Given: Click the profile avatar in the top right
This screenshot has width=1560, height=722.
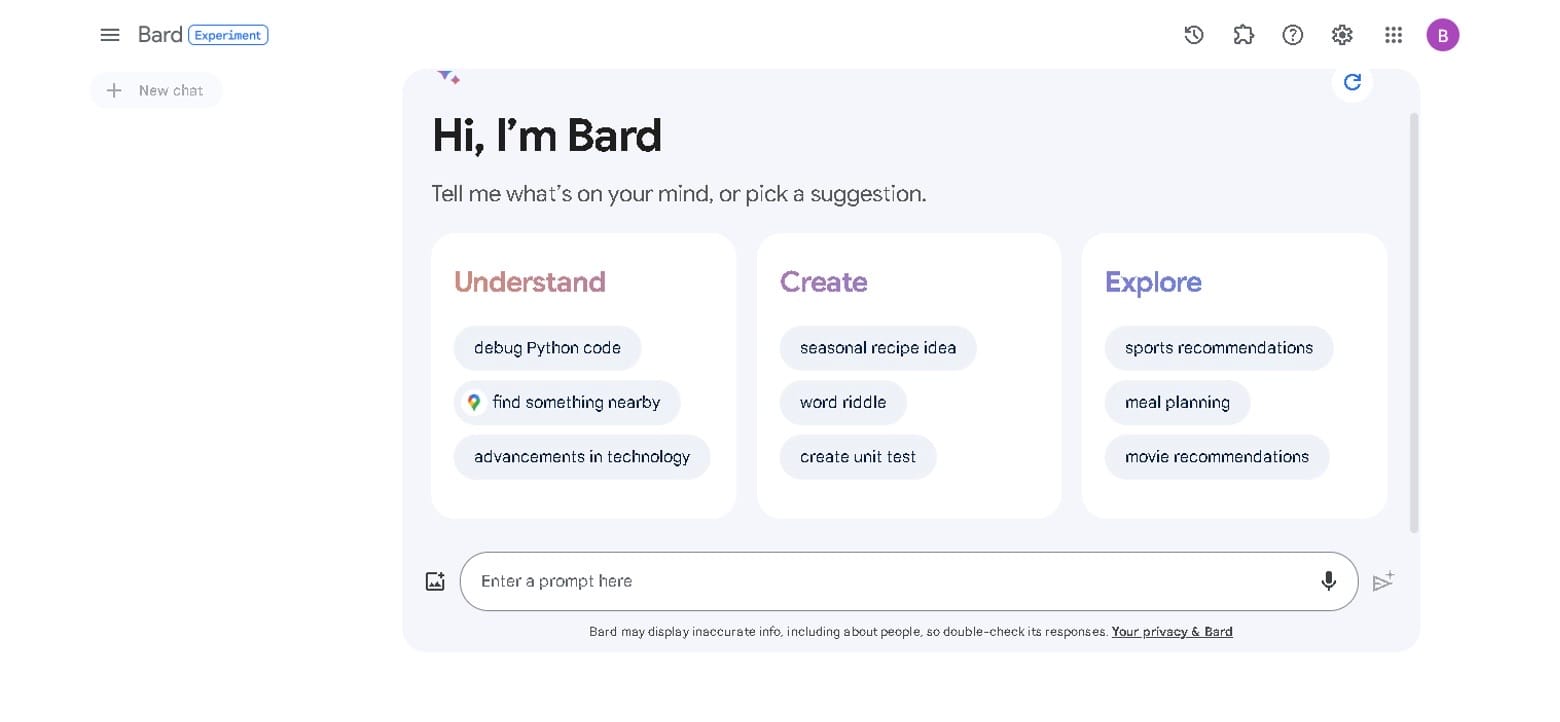Looking at the screenshot, I should pos(1443,34).
